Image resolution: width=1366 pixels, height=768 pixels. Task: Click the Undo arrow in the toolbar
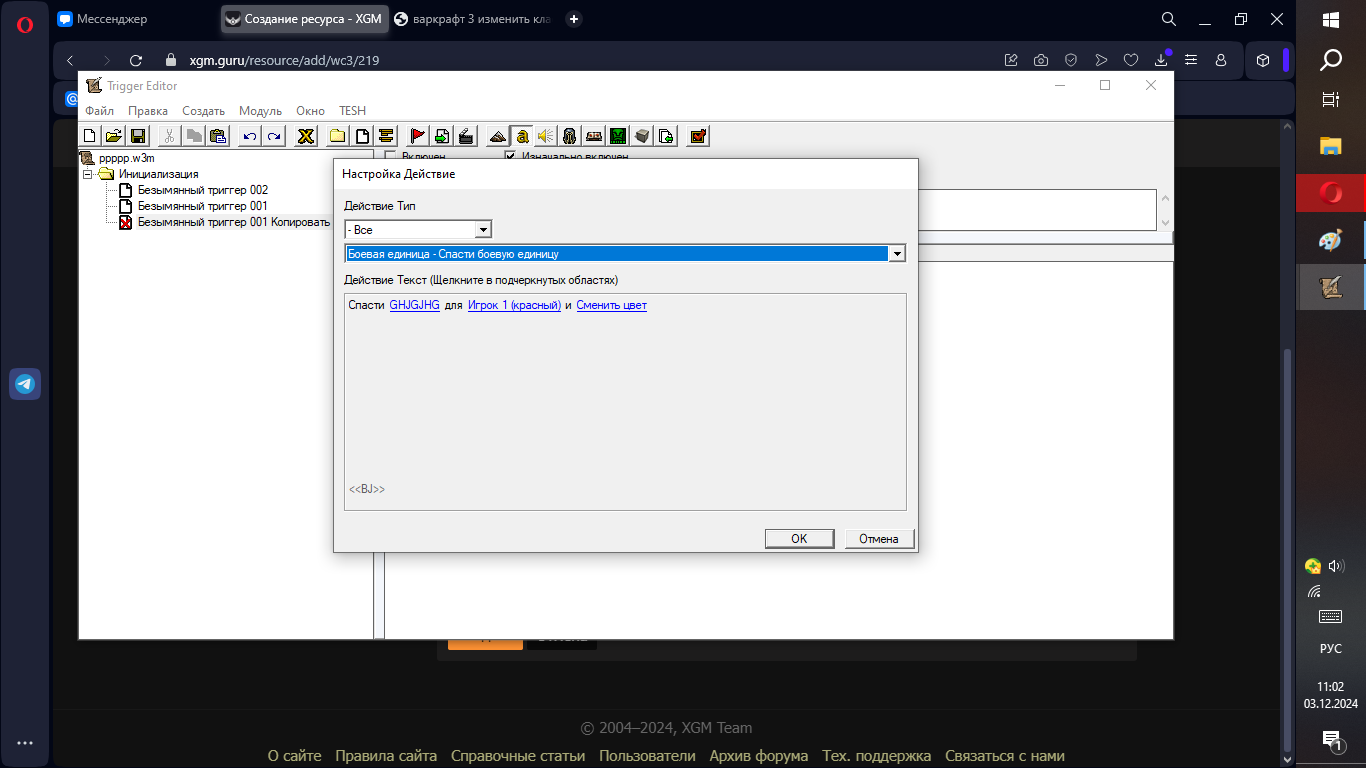pos(250,136)
